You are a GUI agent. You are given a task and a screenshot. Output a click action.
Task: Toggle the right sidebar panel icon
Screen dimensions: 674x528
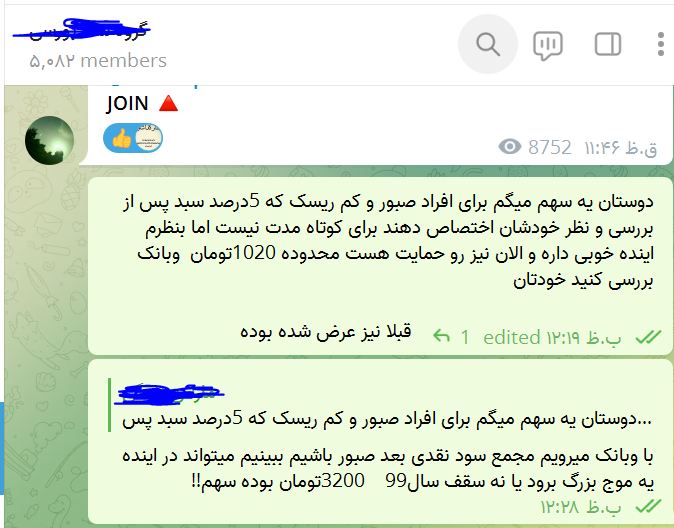(608, 44)
